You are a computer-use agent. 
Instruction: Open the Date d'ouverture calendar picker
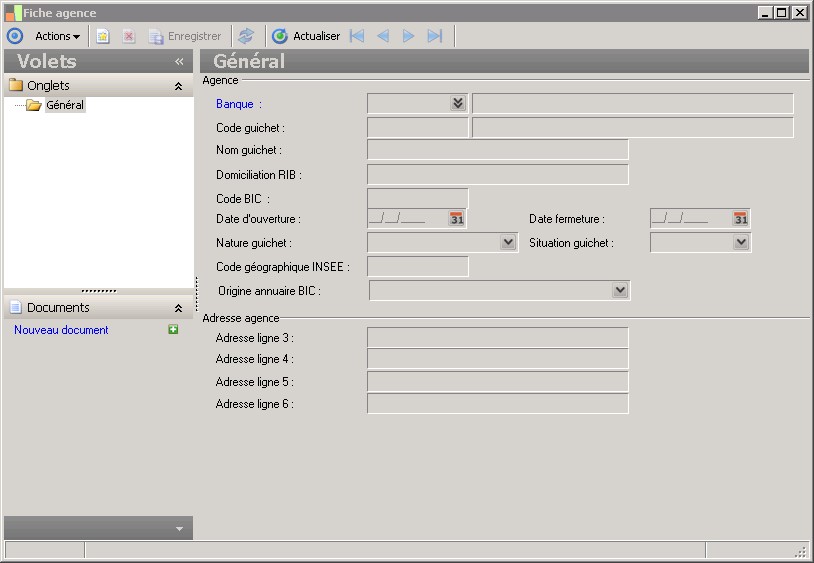(456, 219)
